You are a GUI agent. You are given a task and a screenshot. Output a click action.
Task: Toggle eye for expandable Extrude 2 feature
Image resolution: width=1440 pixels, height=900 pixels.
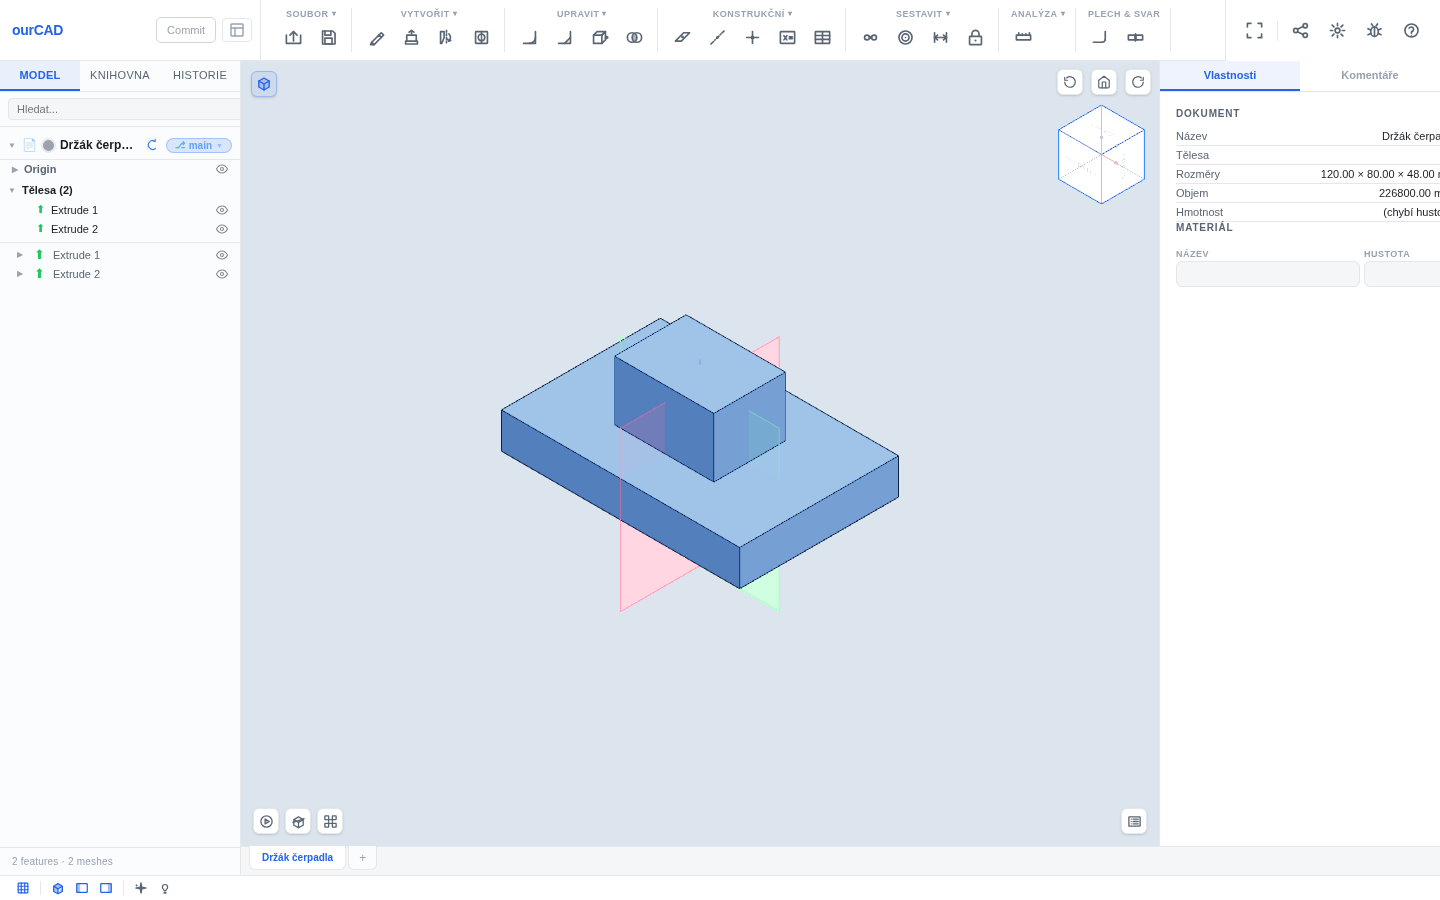click(x=222, y=274)
